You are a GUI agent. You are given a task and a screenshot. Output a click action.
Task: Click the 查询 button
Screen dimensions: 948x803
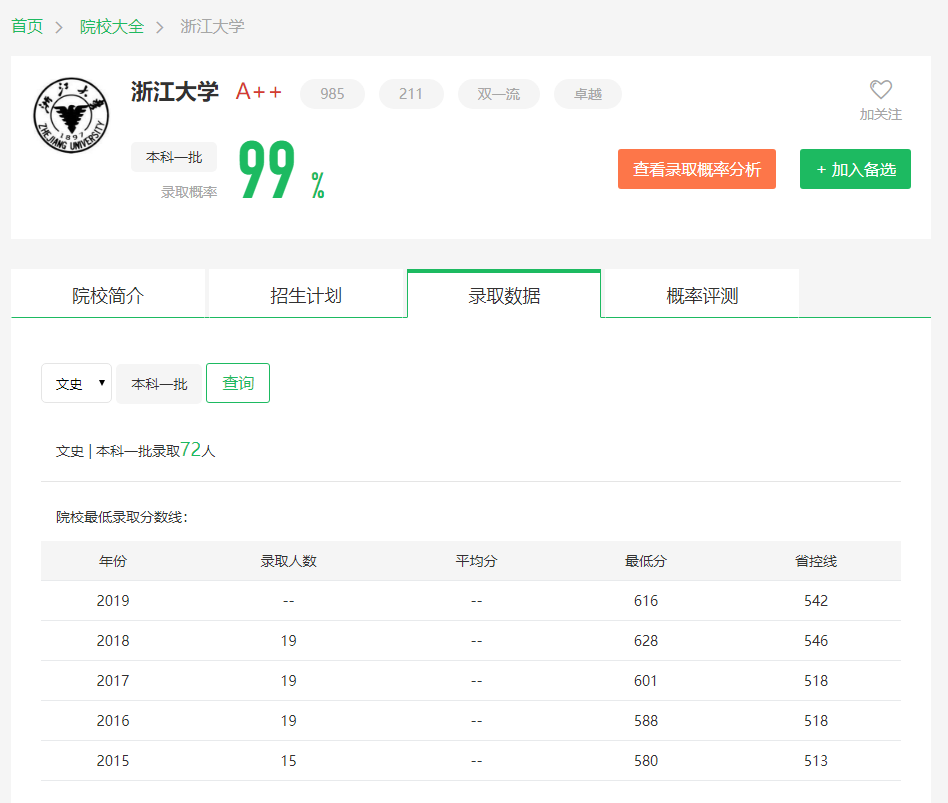point(238,383)
